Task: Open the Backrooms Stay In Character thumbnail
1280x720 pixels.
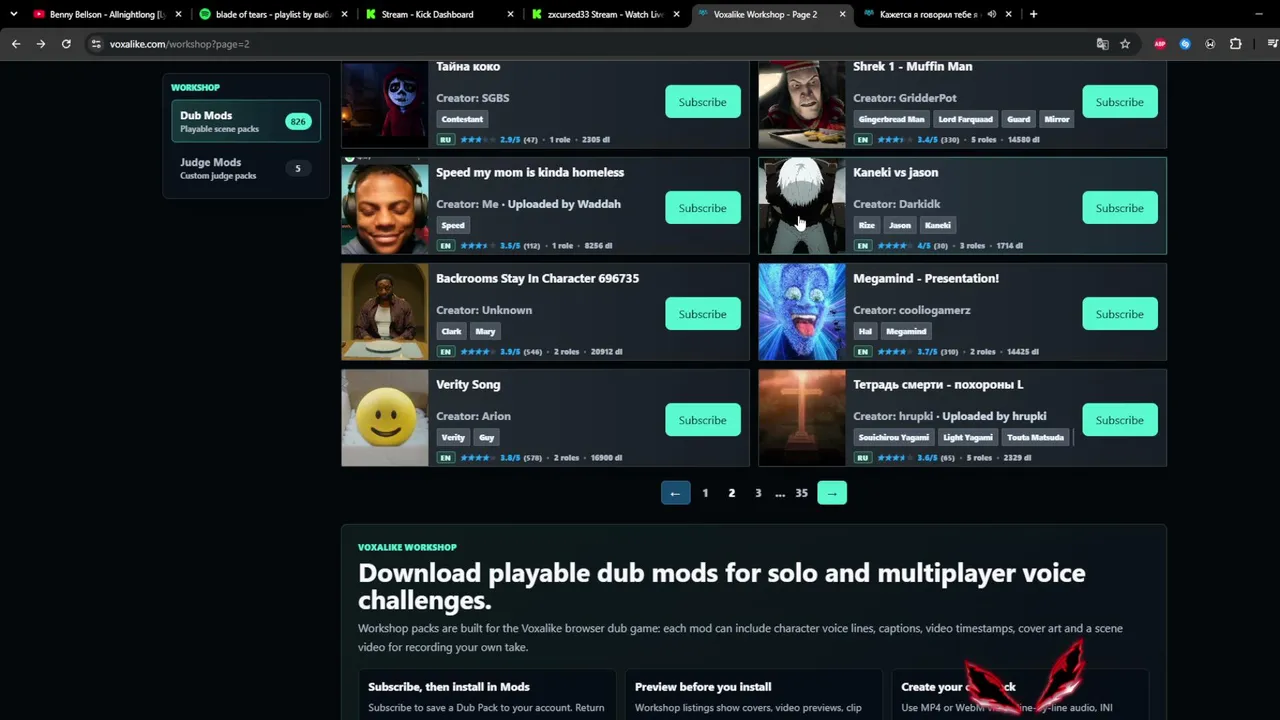Action: click(x=385, y=312)
